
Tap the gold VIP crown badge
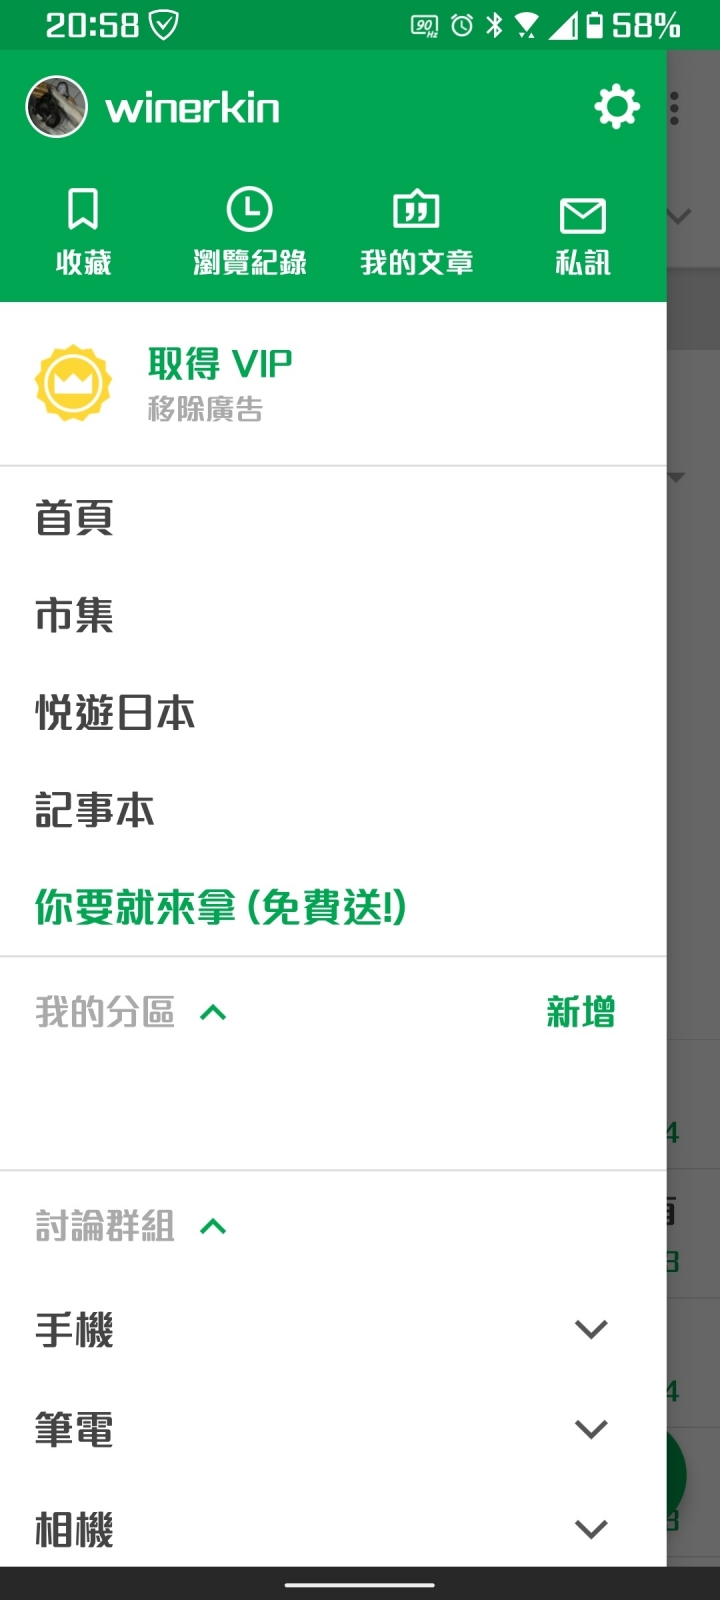73,383
